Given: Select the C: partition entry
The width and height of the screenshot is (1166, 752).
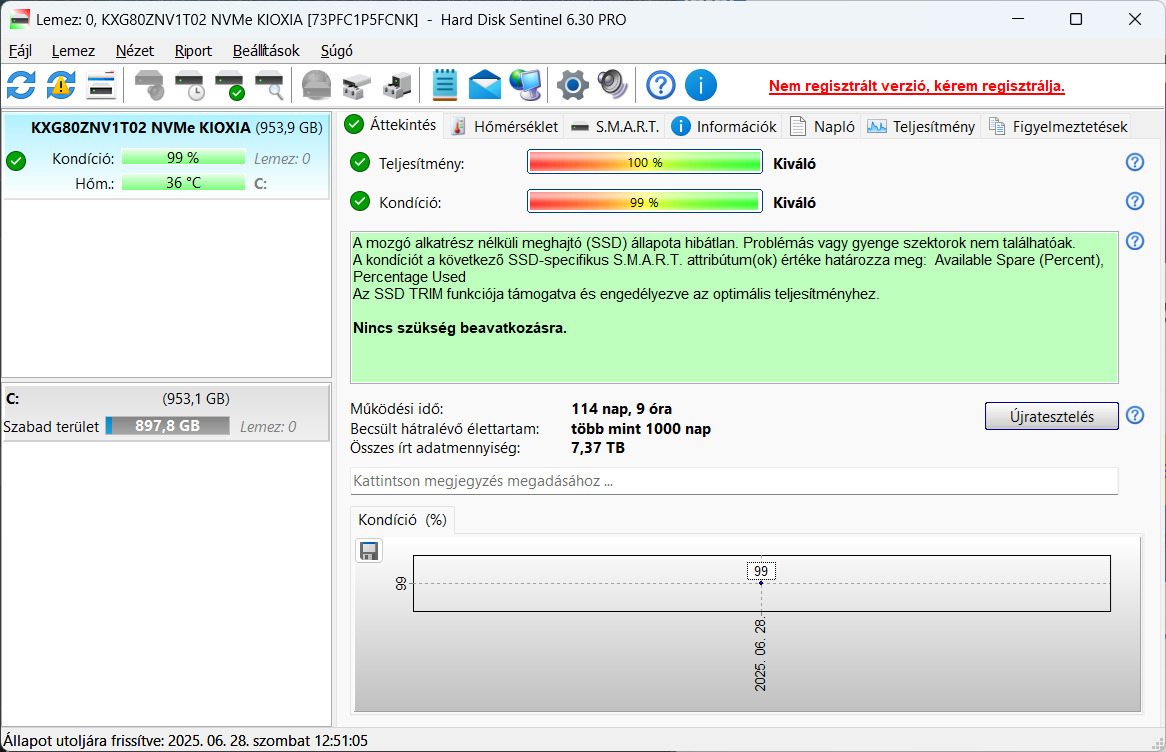Looking at the screenshot, I should click(167, 413).
